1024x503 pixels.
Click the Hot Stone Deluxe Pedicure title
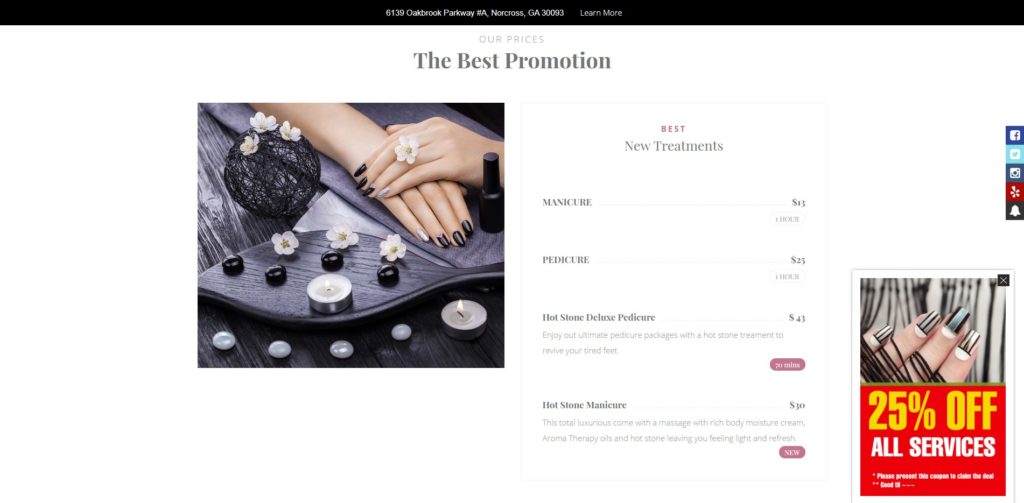(x=598, y=317)
